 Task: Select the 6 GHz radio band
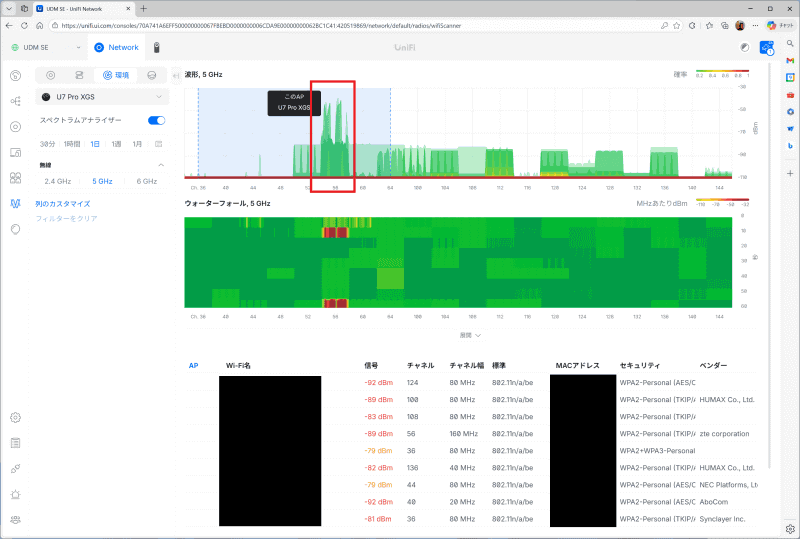click(x=146, y=181)
